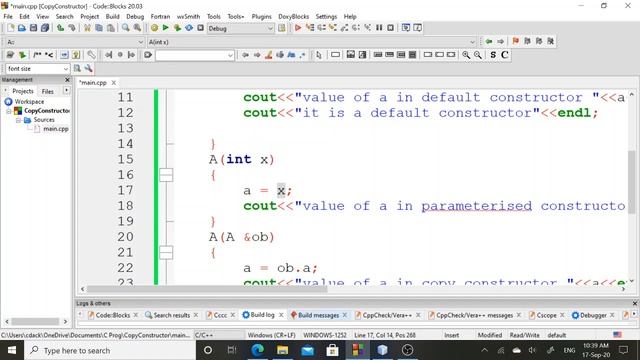This screenshot has height=360, width=640.
Task: Open the wxSmith menu
Action: point(188,16)
